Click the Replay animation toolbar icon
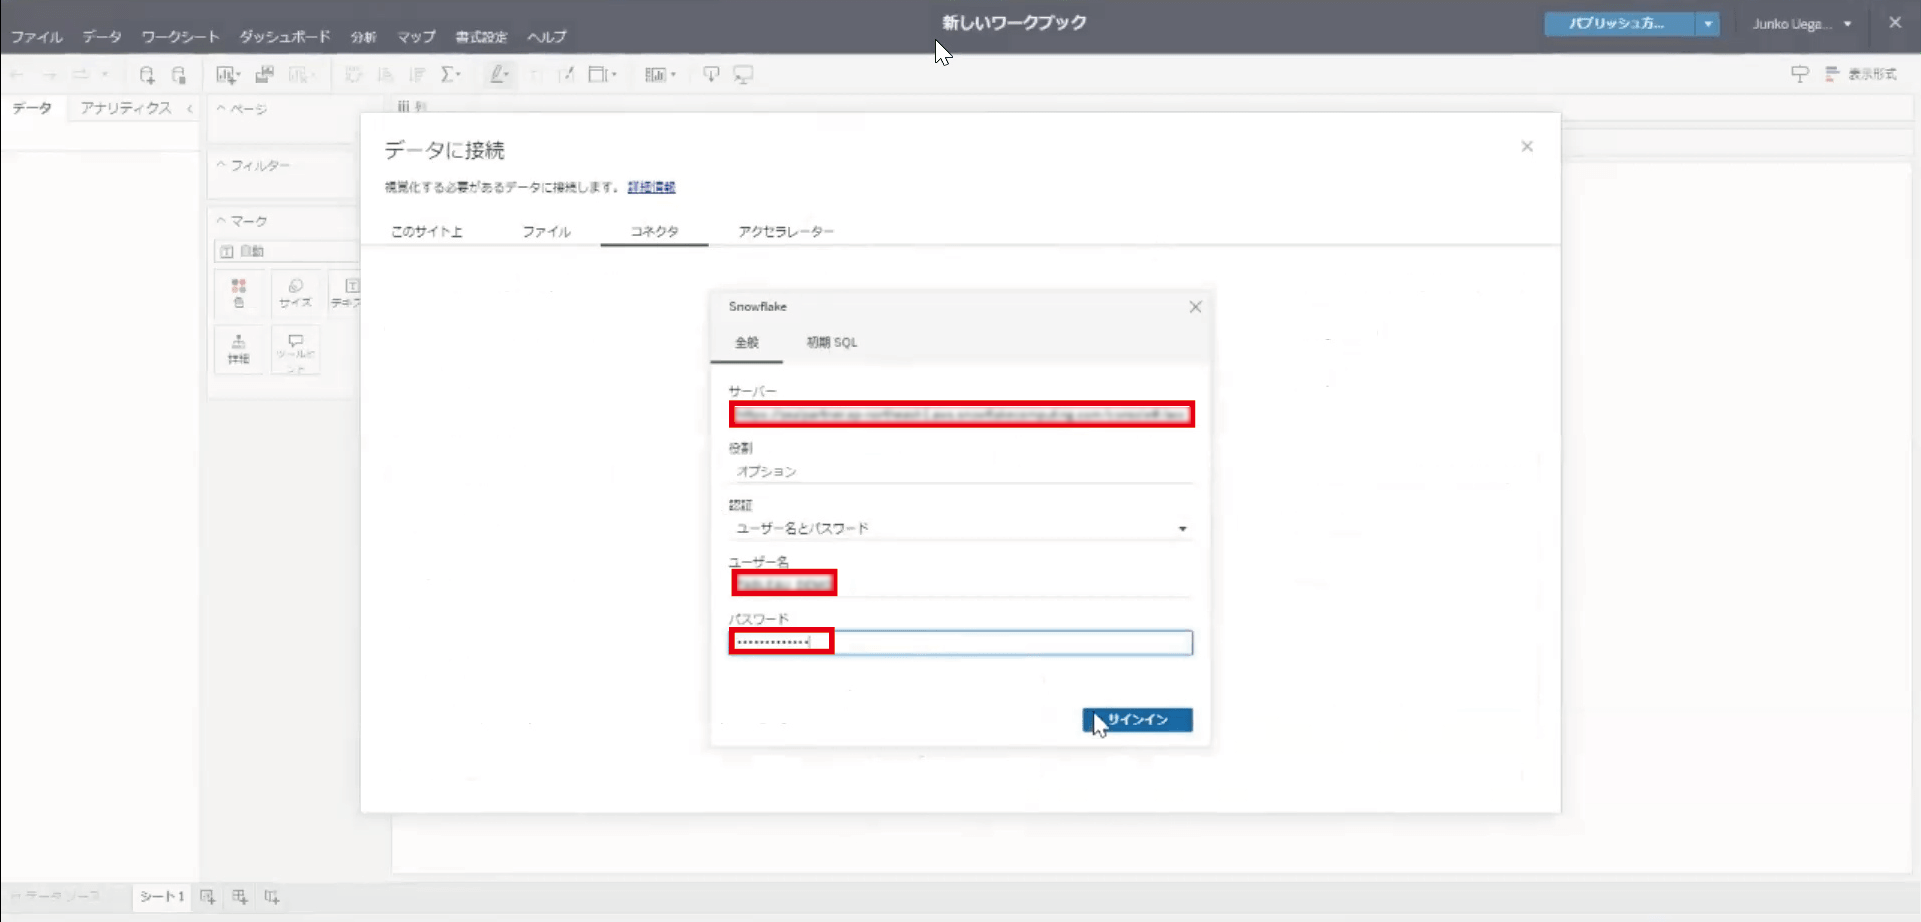This screenshot has height=922, width=1921. coord(81,75)
